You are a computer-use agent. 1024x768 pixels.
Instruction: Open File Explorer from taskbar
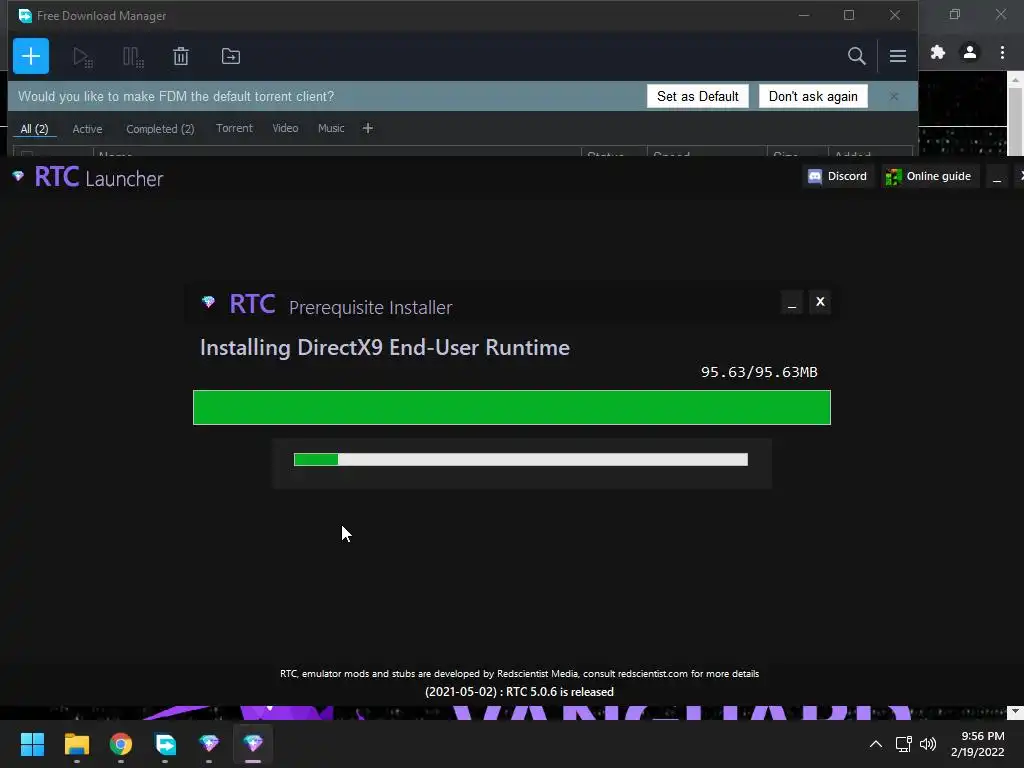tap(76, 744)
